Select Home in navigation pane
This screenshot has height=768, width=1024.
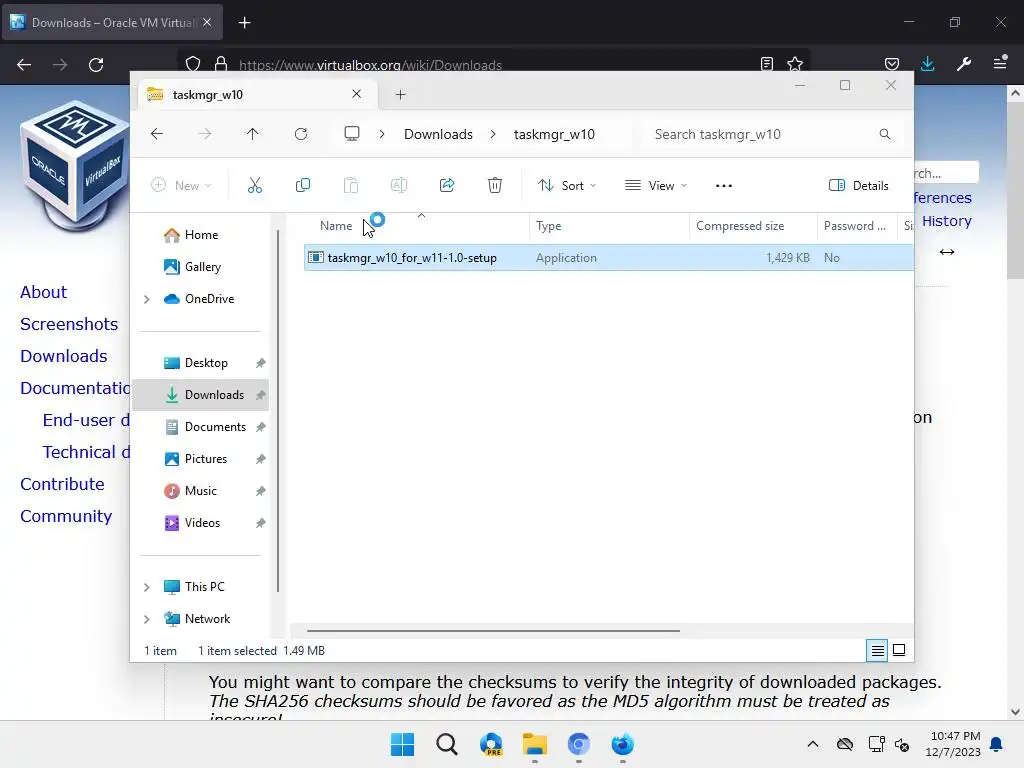201,235
